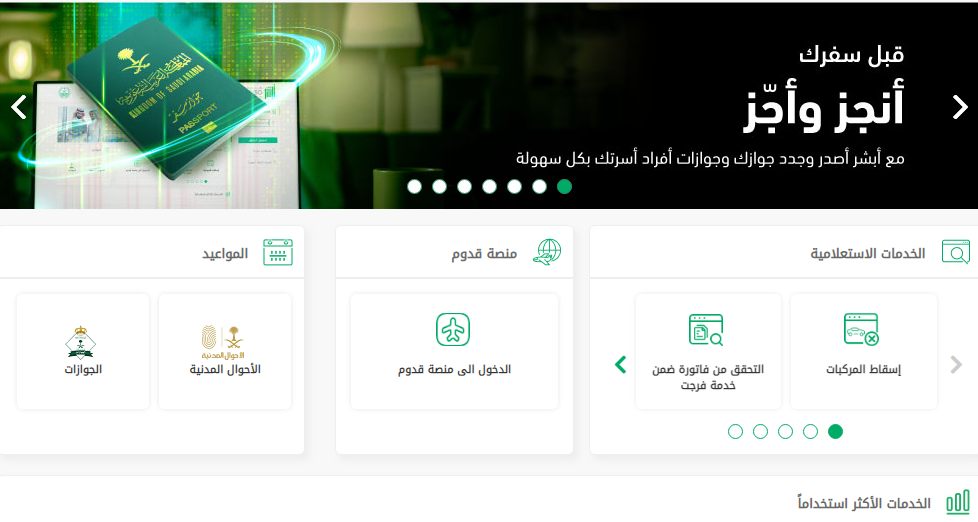
Task: Go to next banner slide with right arrow
Action: click(x=960, y=107)
